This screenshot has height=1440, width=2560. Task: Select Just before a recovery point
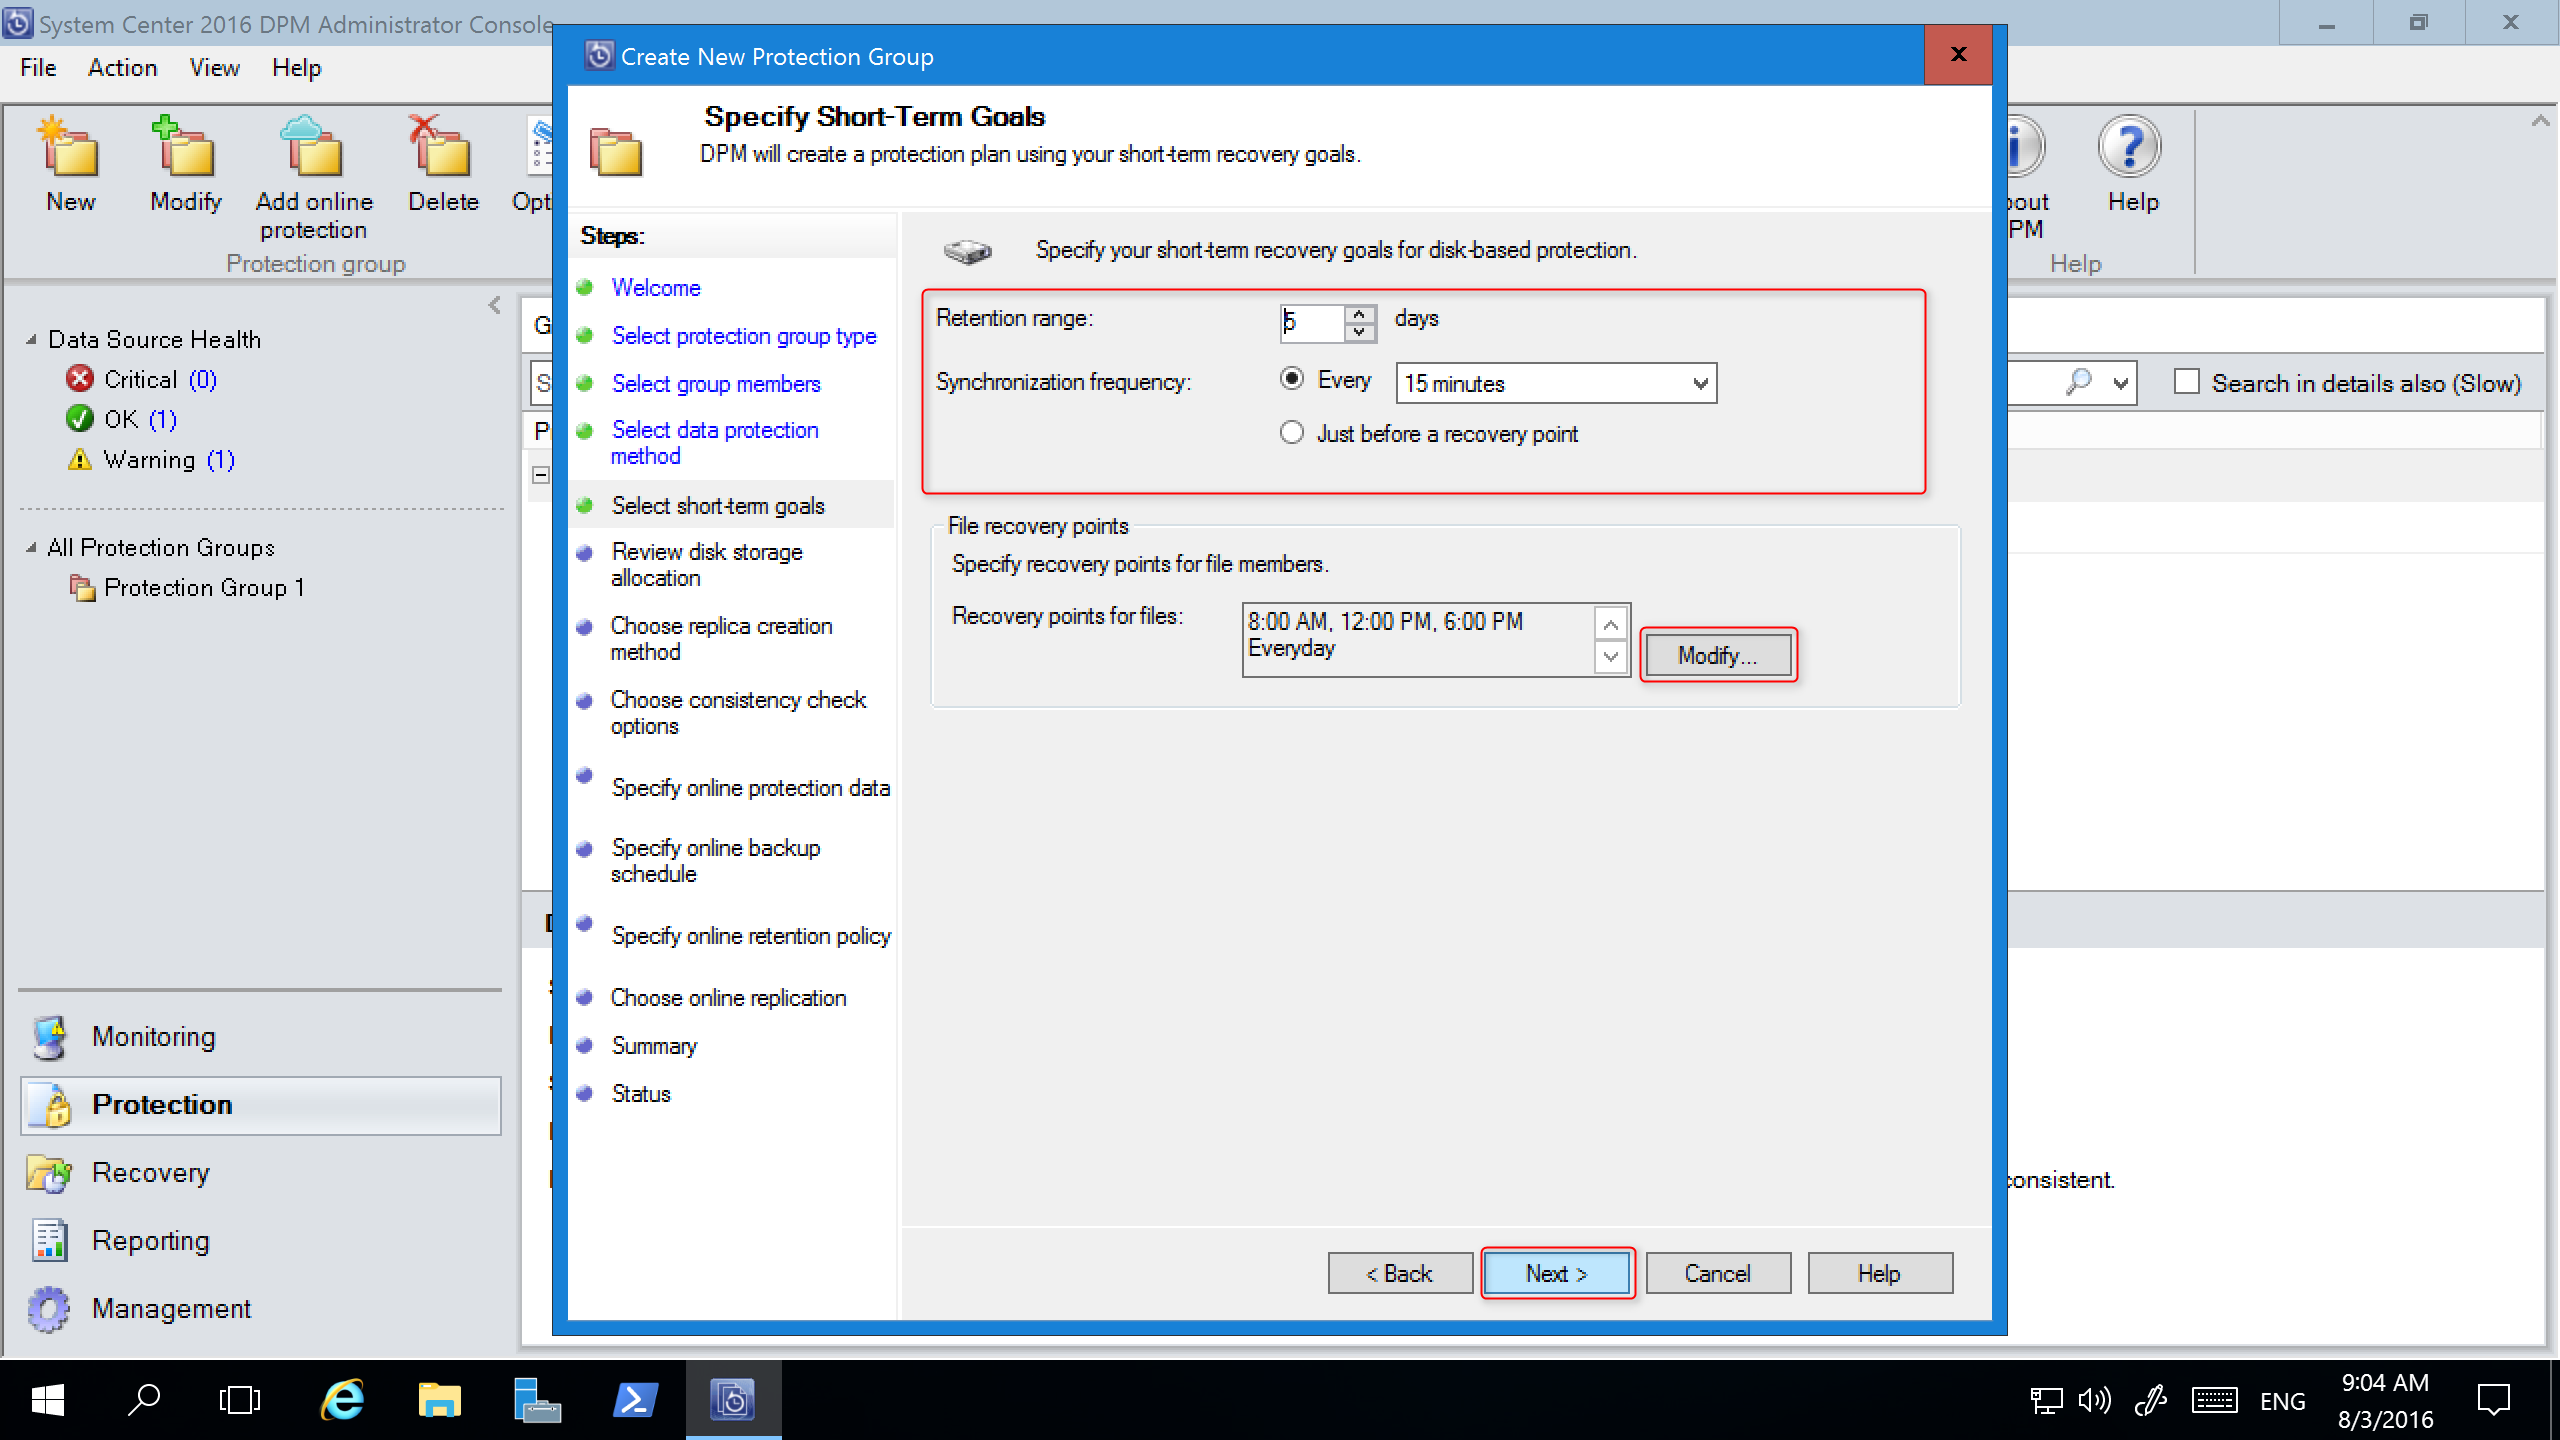point(1292,434)
